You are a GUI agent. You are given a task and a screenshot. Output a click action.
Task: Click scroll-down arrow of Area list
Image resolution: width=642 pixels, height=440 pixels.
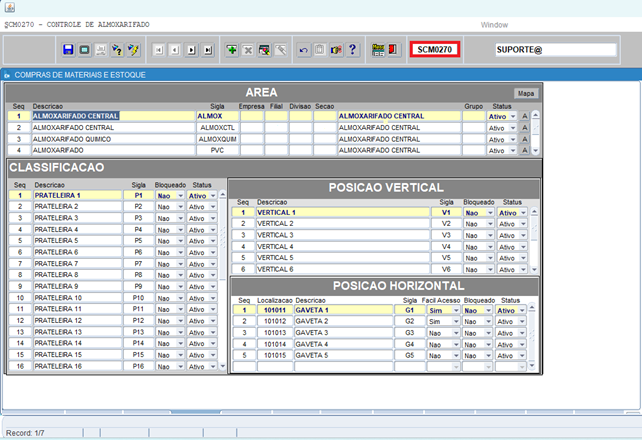pos(535,151)
